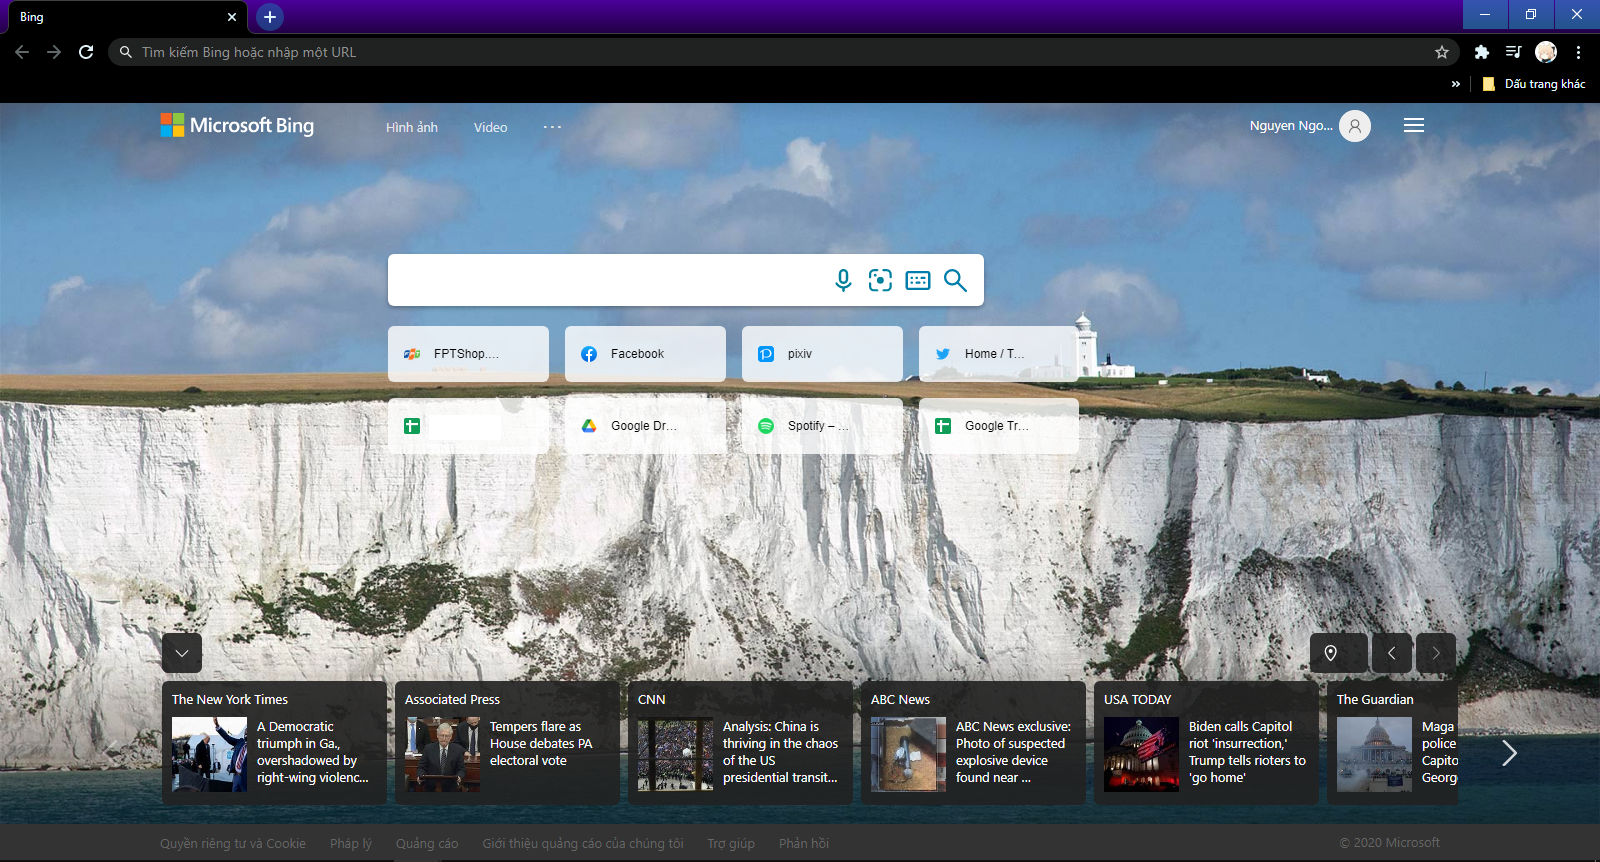Image resolution: width=1600 pixels, height=862 pixels.
Task: Show previous background image
Action: 1392,653
